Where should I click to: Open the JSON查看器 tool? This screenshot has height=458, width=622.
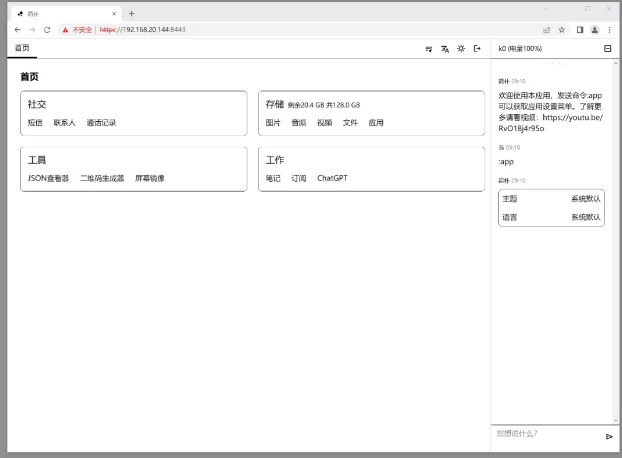click(48, 179)
